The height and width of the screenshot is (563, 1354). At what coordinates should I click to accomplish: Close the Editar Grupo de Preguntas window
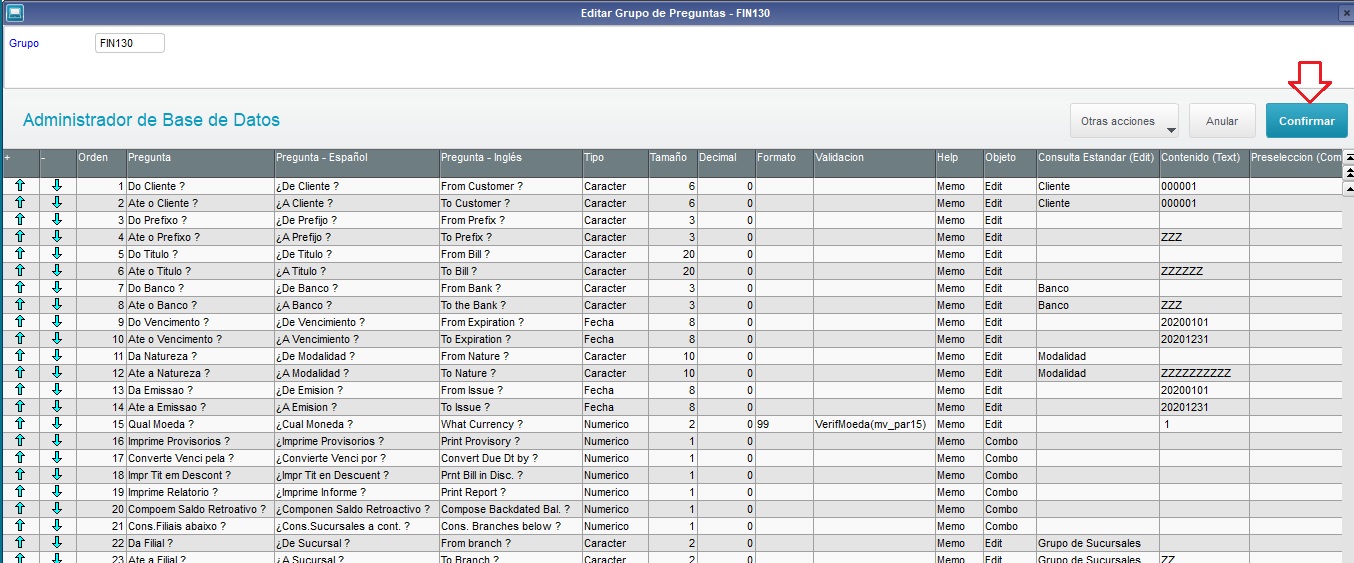[1344, 12]
